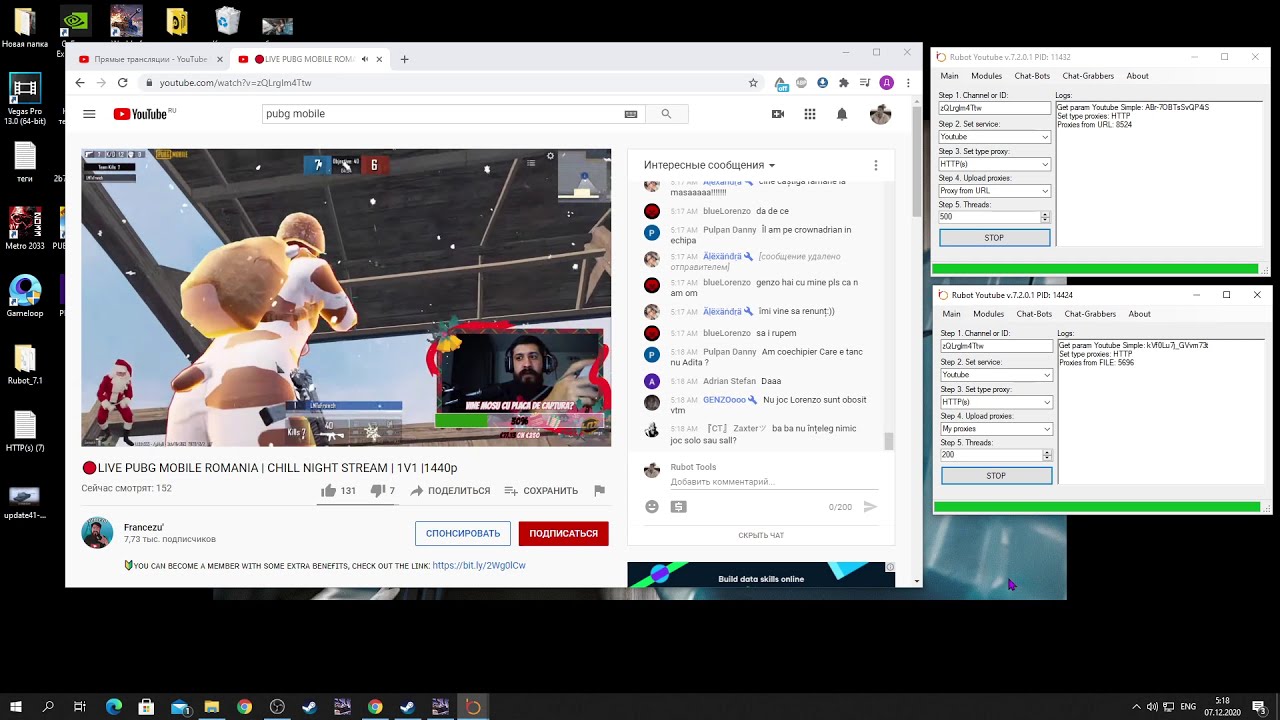Screen dimensions: 1280x720
Task: Click the СПОНСИРОВАТЬ button
Action: pyautogui.click(x=463, y=534)
